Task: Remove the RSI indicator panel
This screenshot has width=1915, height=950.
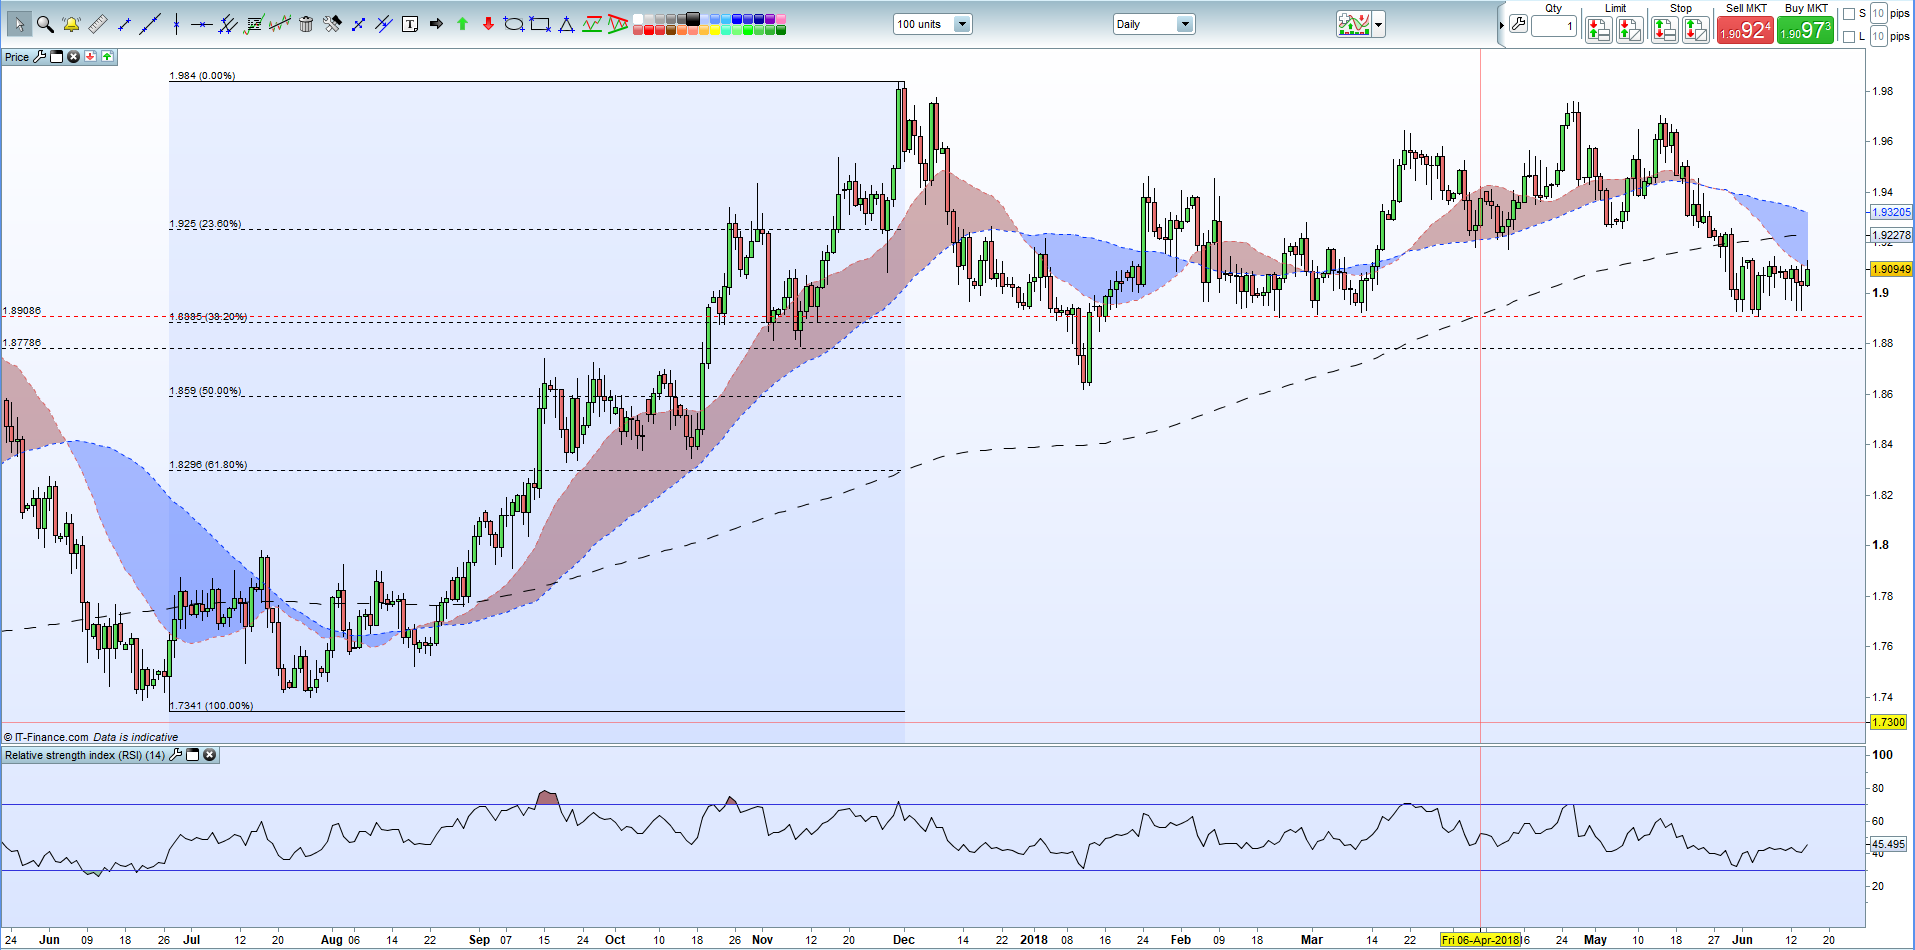Action: coord(210,755)
